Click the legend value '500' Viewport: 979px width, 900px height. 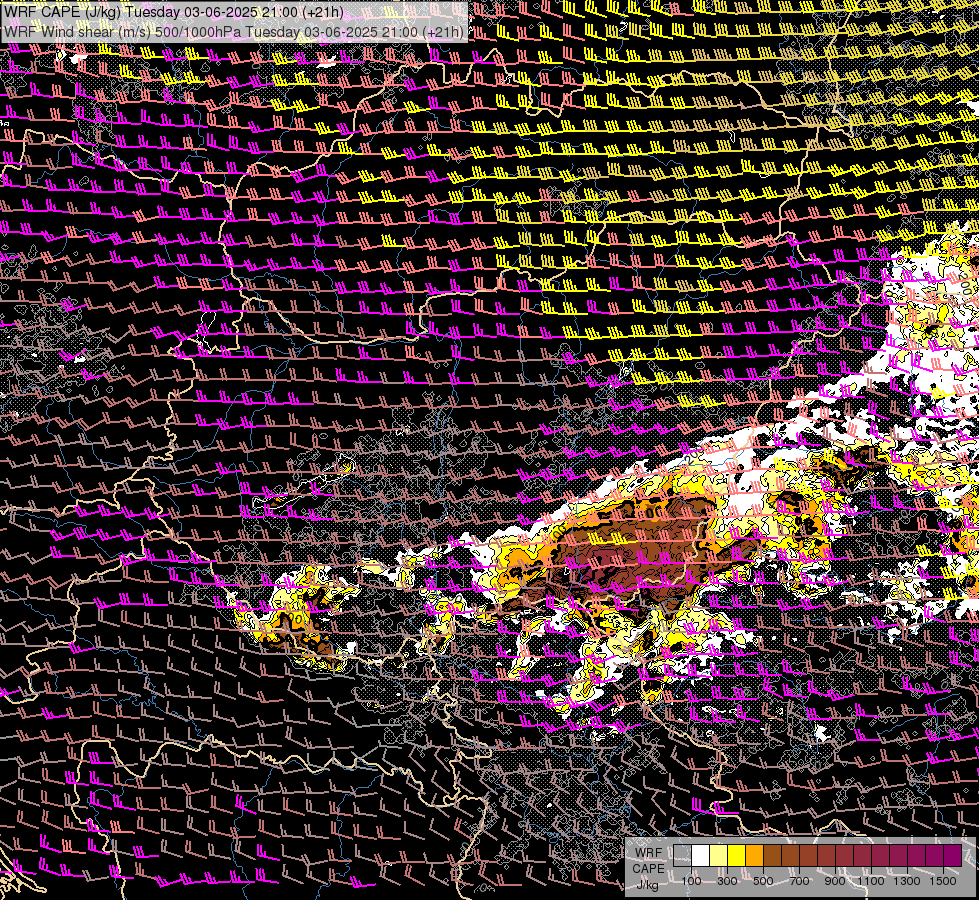(763, 881)
